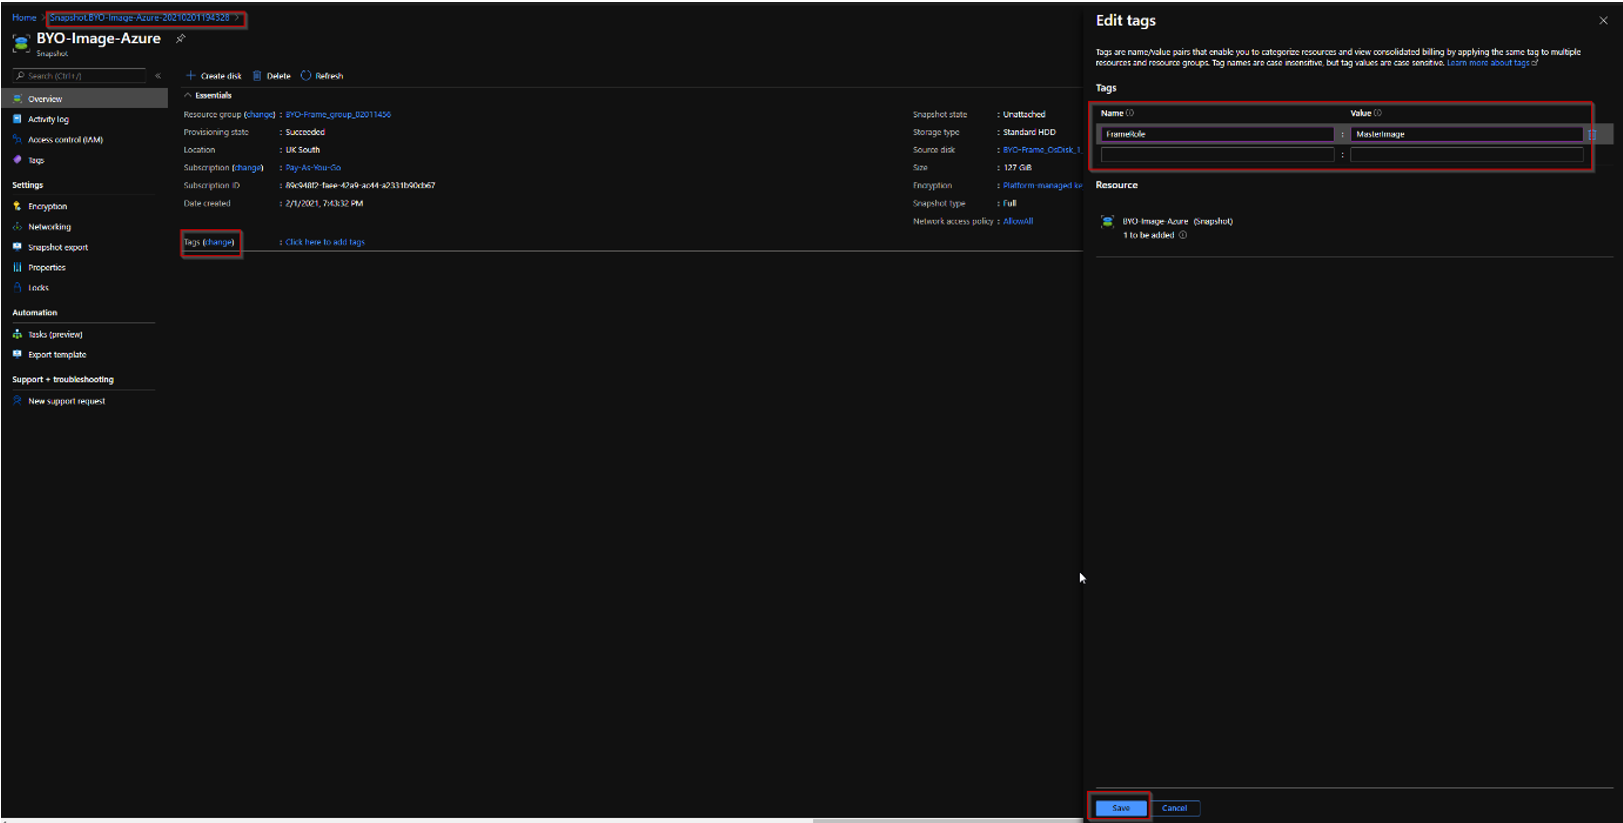Click 'Click here to add tags'
Image resolution: width=1623 pixels, height=823 pixels.
point(325,242)
